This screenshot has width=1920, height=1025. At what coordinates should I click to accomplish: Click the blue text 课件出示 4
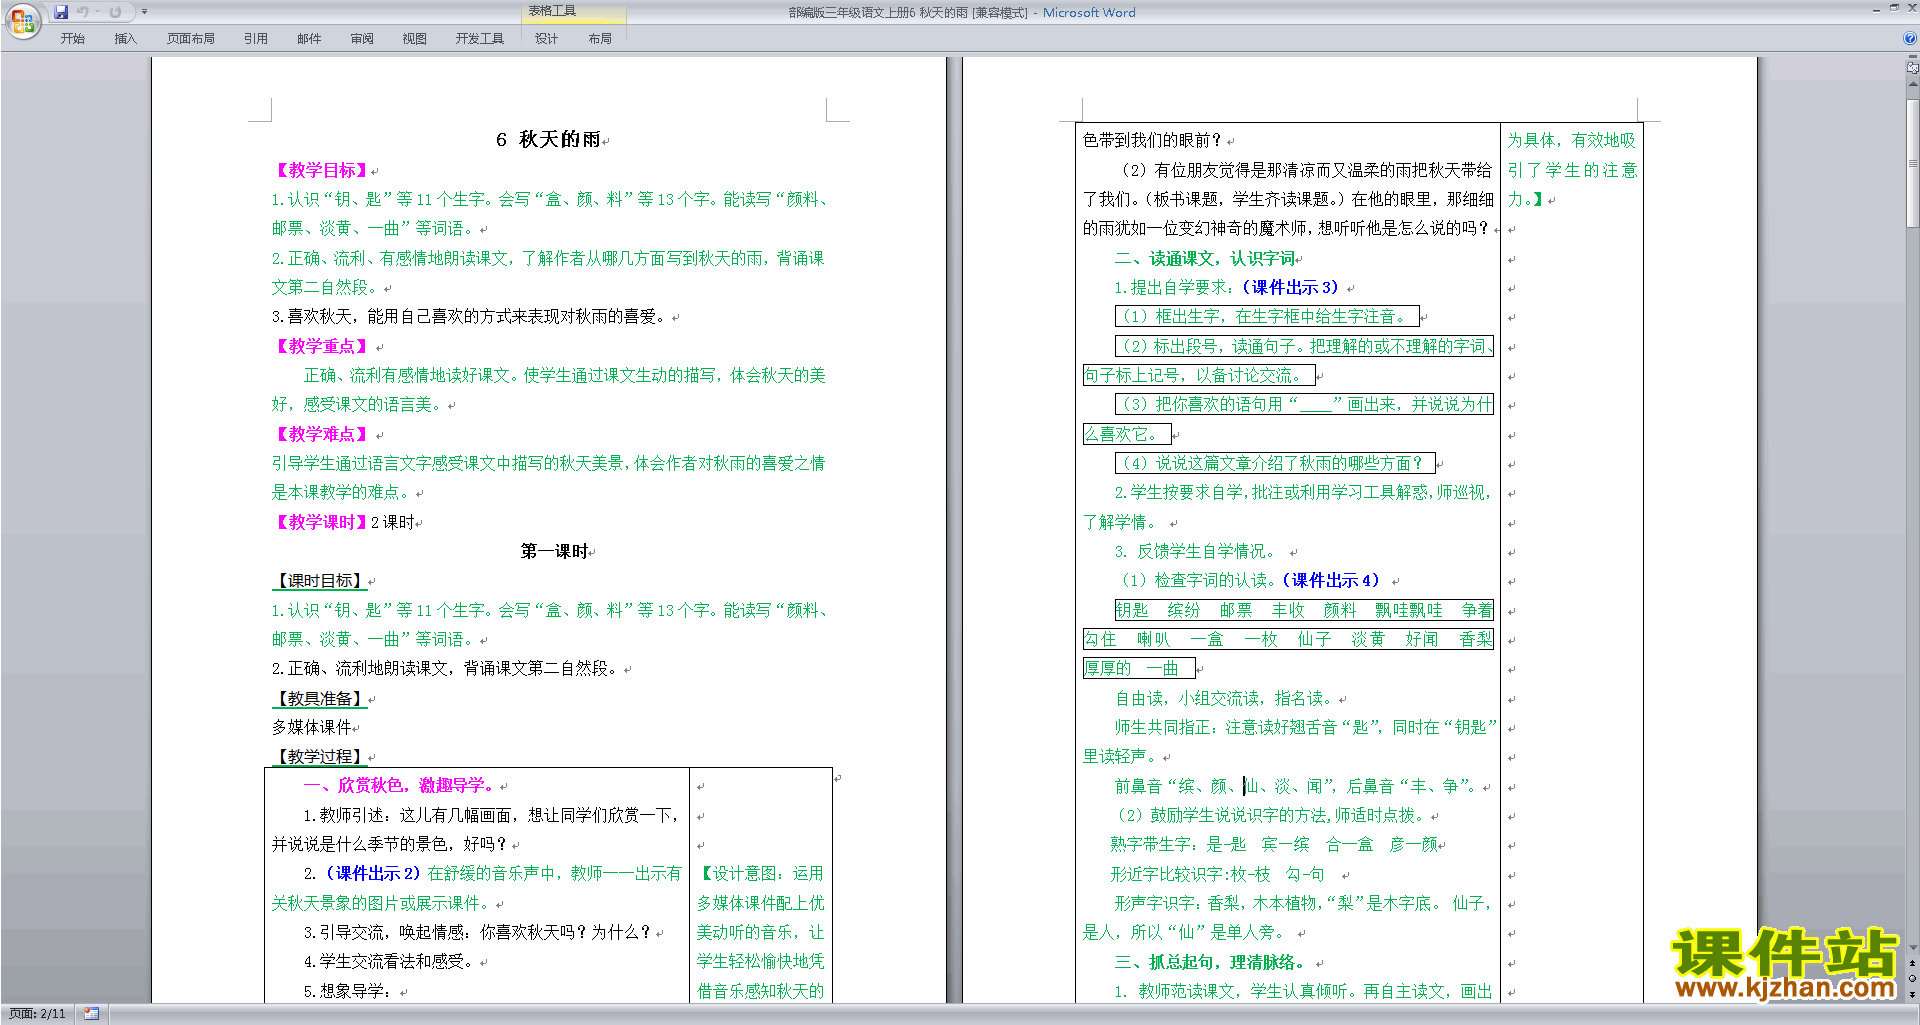(x=1332, y=580)
